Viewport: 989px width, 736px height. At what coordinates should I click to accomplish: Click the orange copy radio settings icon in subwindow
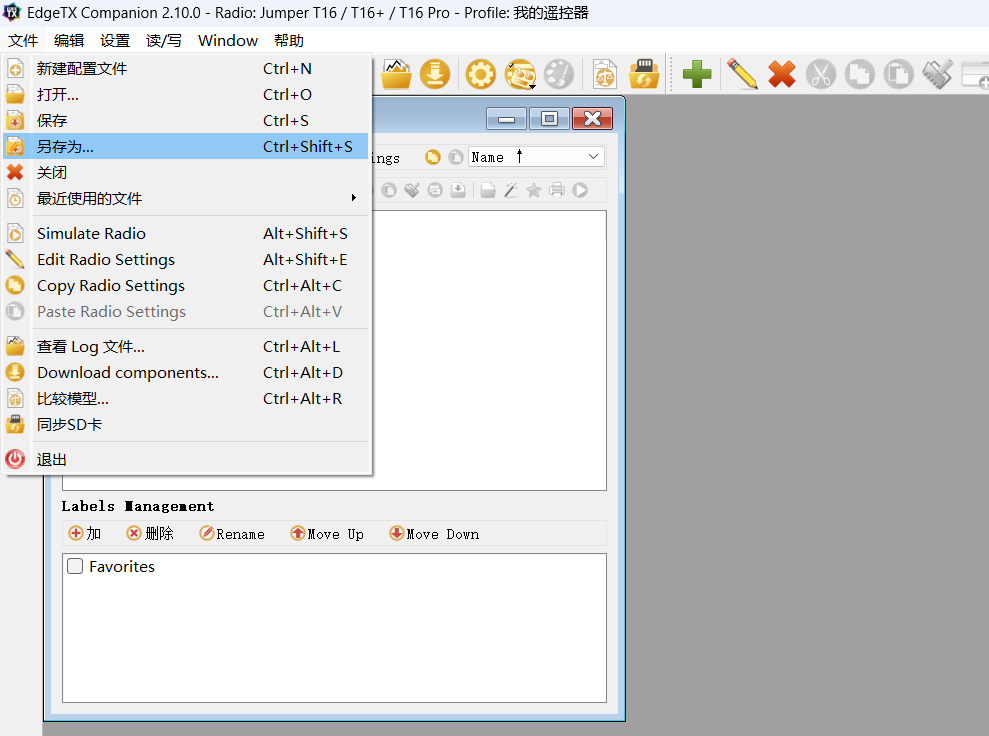(x=433, y=157)
